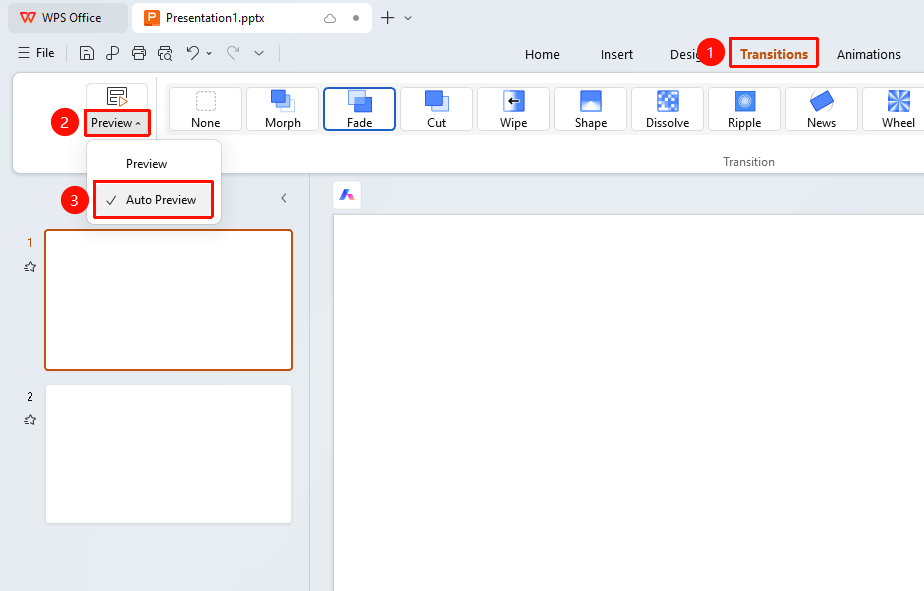Select slide 2 thumbnail
Image resolution: width=924 pixels, height=591 pixels.
(169, 454)
